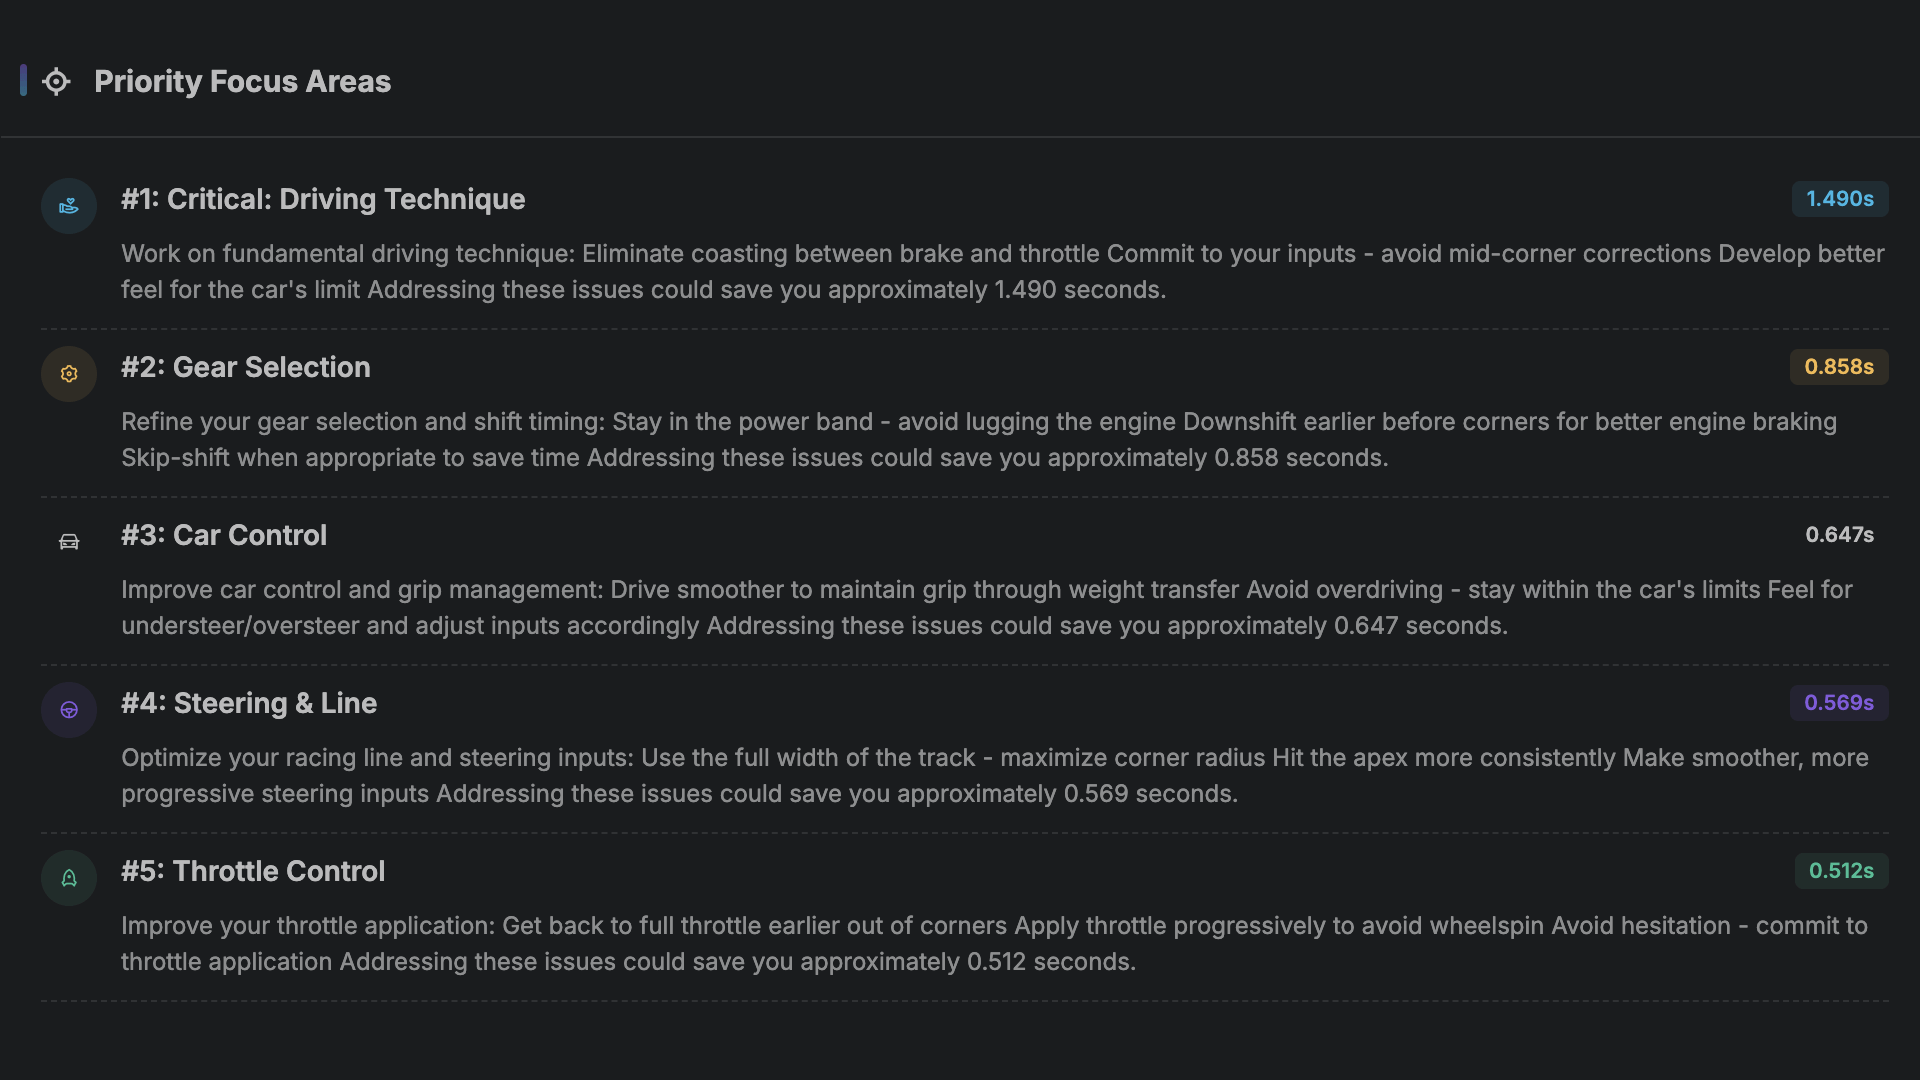Screen dimensions: 1920x1080
Task: Click the crosshair Priority Focus Areas icon
Action: (56, 82)
